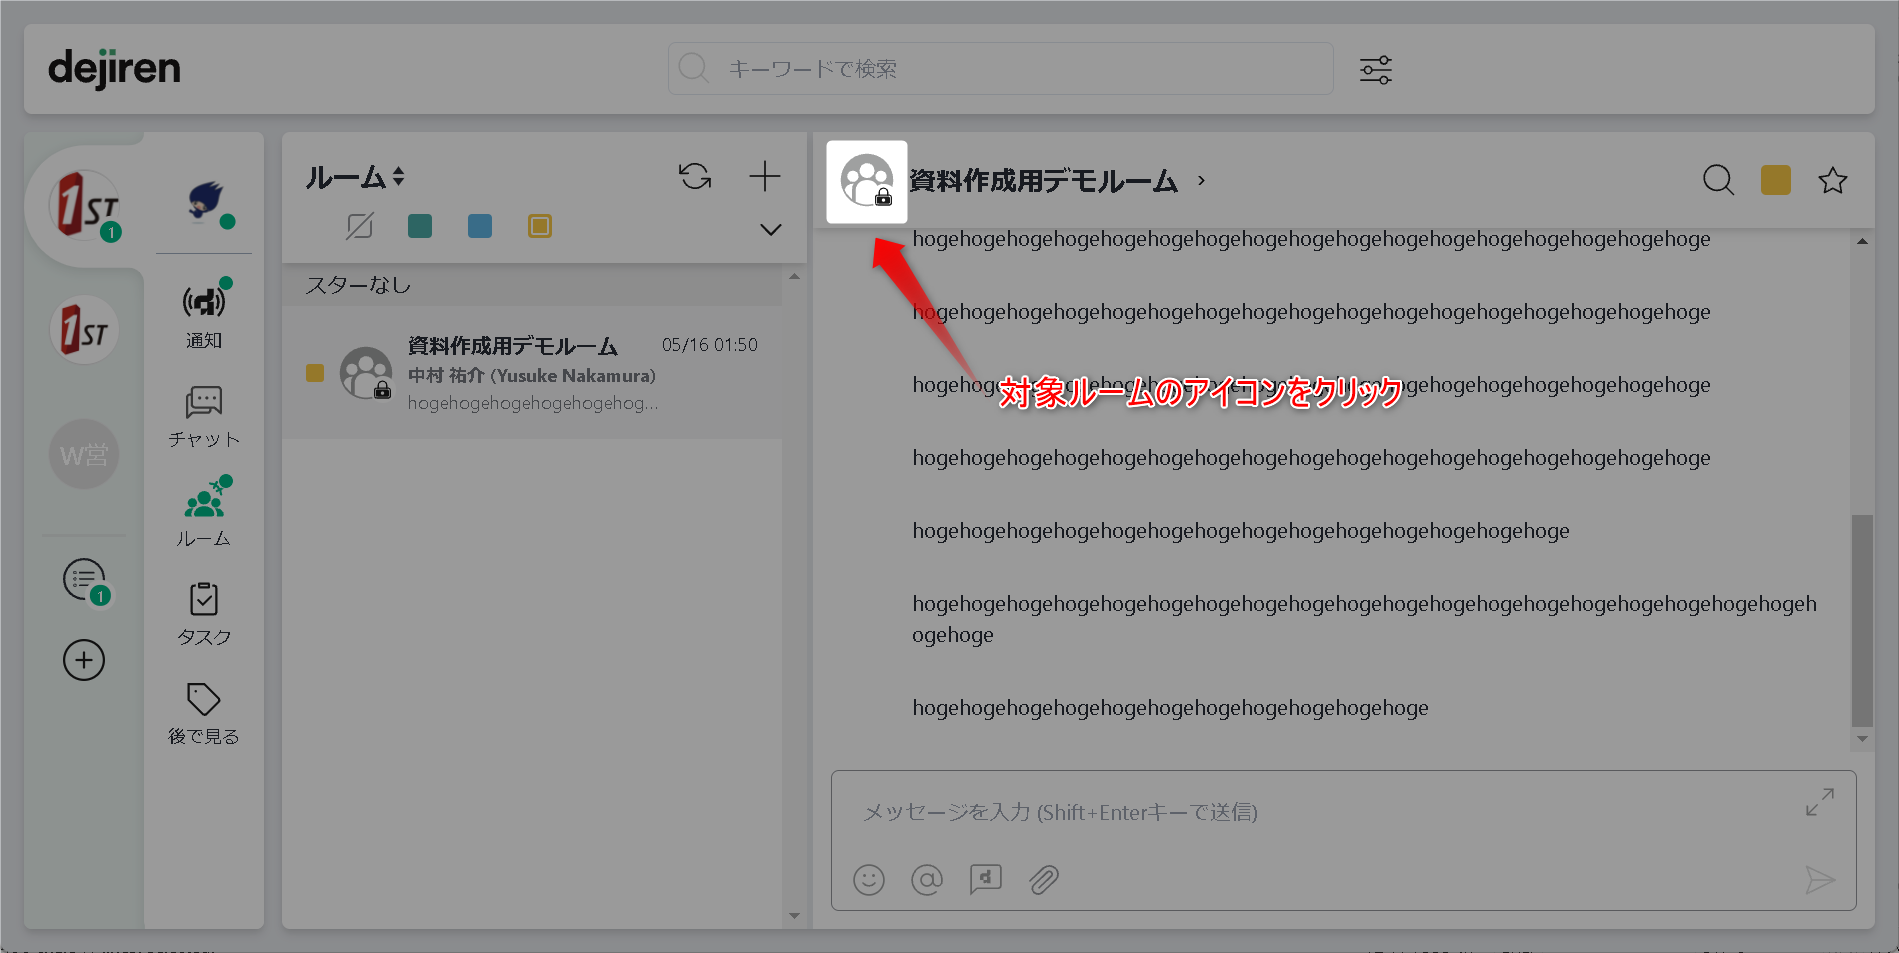Click the @ mention icon
Viewport: 1899px width, 953px height.
tap(926, 880)
